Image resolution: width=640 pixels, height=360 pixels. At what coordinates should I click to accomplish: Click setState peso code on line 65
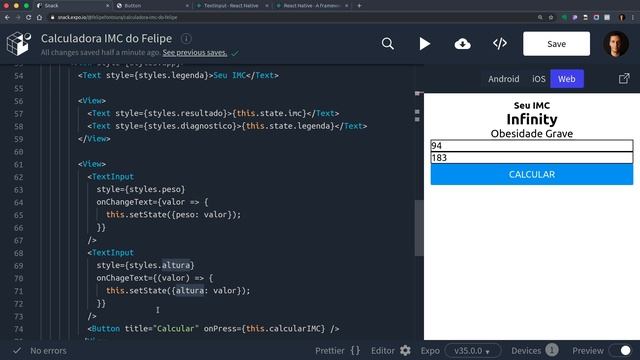[173, 215]
